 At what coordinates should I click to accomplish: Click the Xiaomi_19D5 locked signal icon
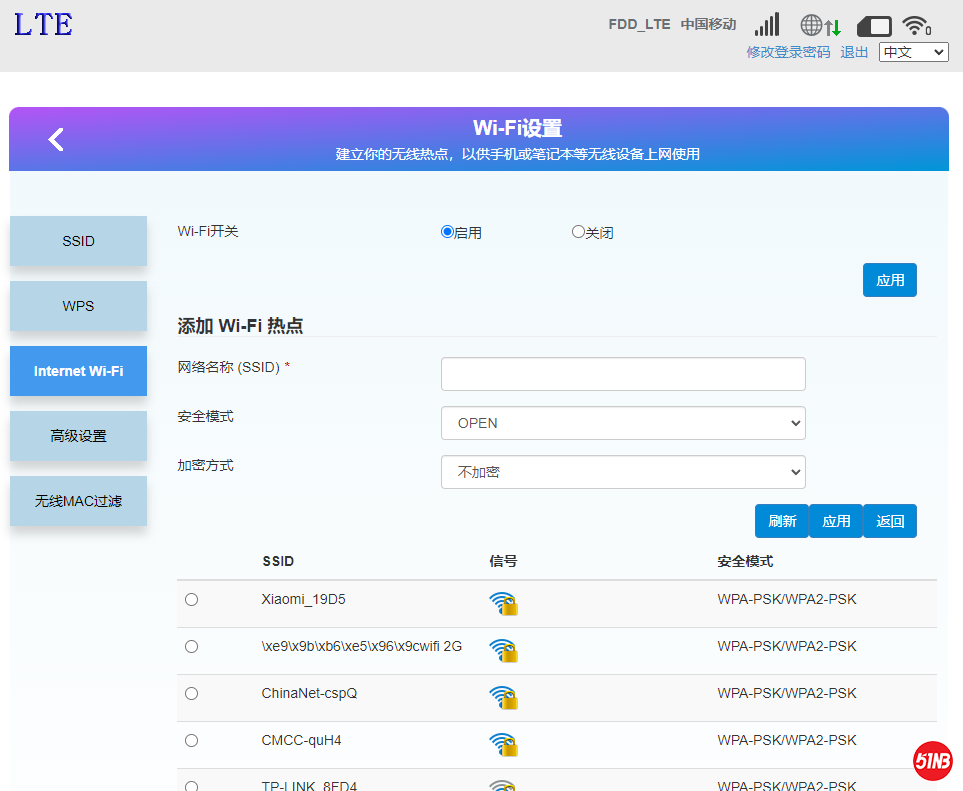pyautogui.click(x=503, y=603)
